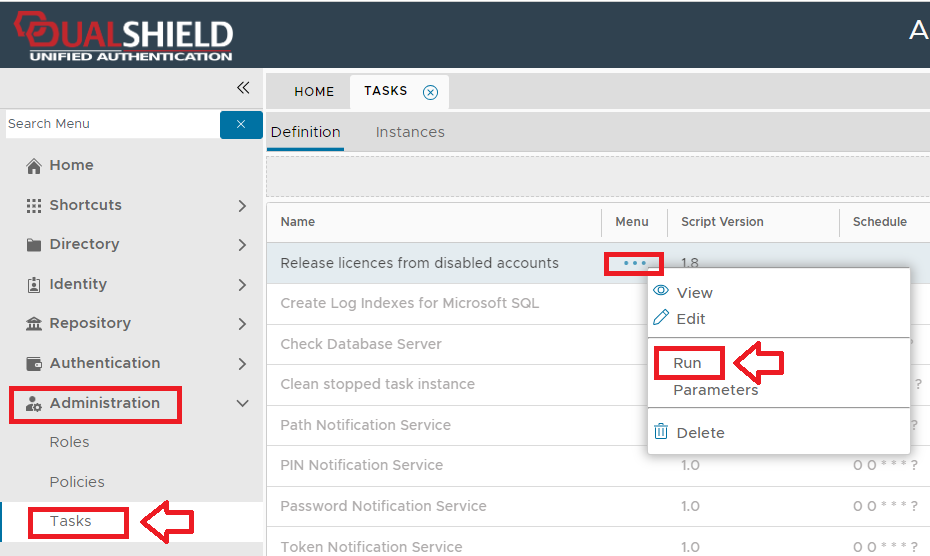This screenshot has height=556, width=930.
Task: Expand the Shortcuts menu section
Action: click(242, 205)
